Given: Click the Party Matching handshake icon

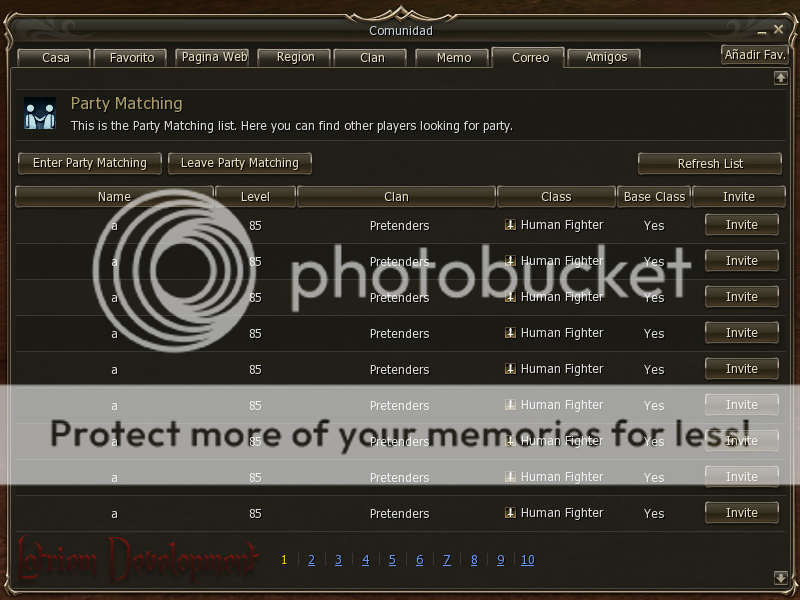Looking at the screenshot, I should click(x=40, y=113).
